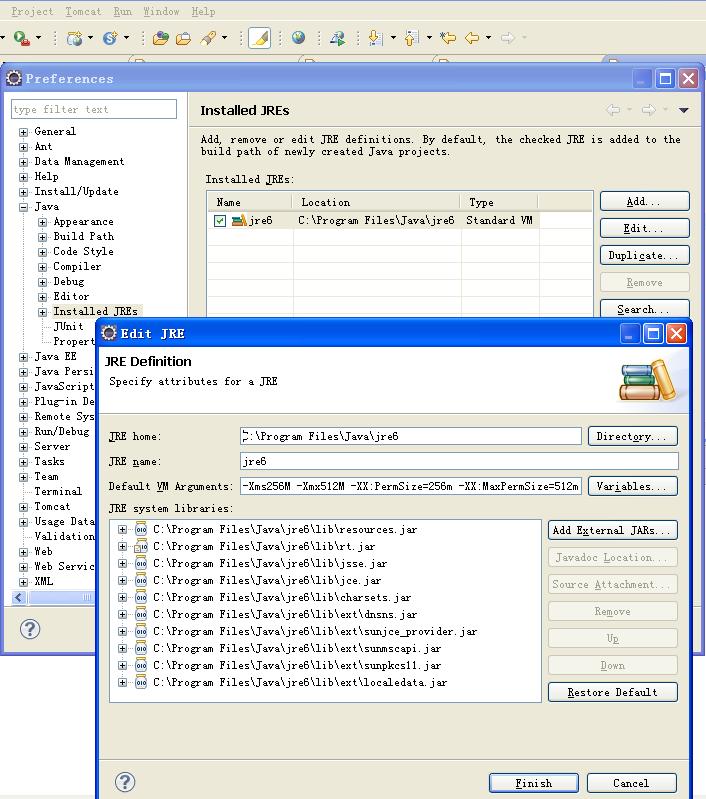
Task: Open the Preferences view menu dropdown arrow
Action: pos(684,110)
